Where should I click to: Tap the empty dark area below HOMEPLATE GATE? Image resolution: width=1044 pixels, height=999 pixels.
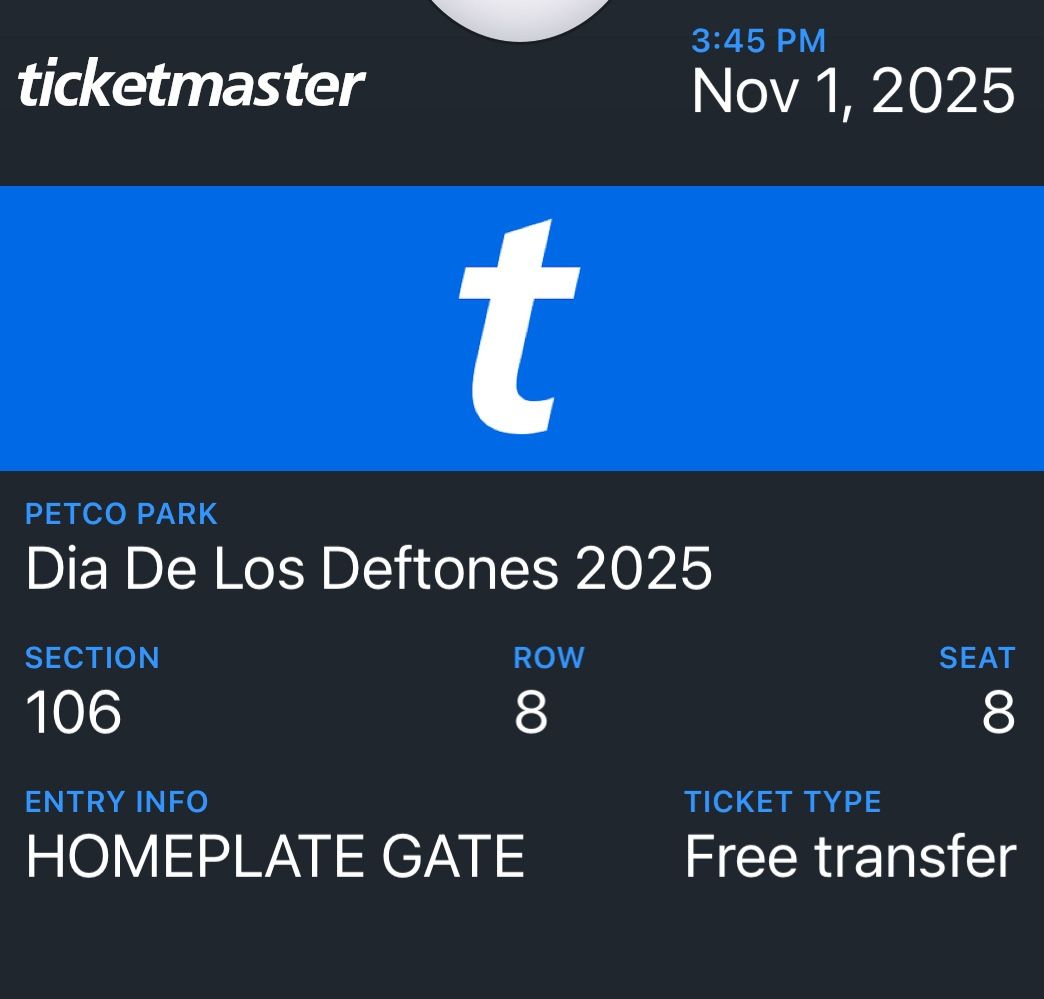click(275, 945)
